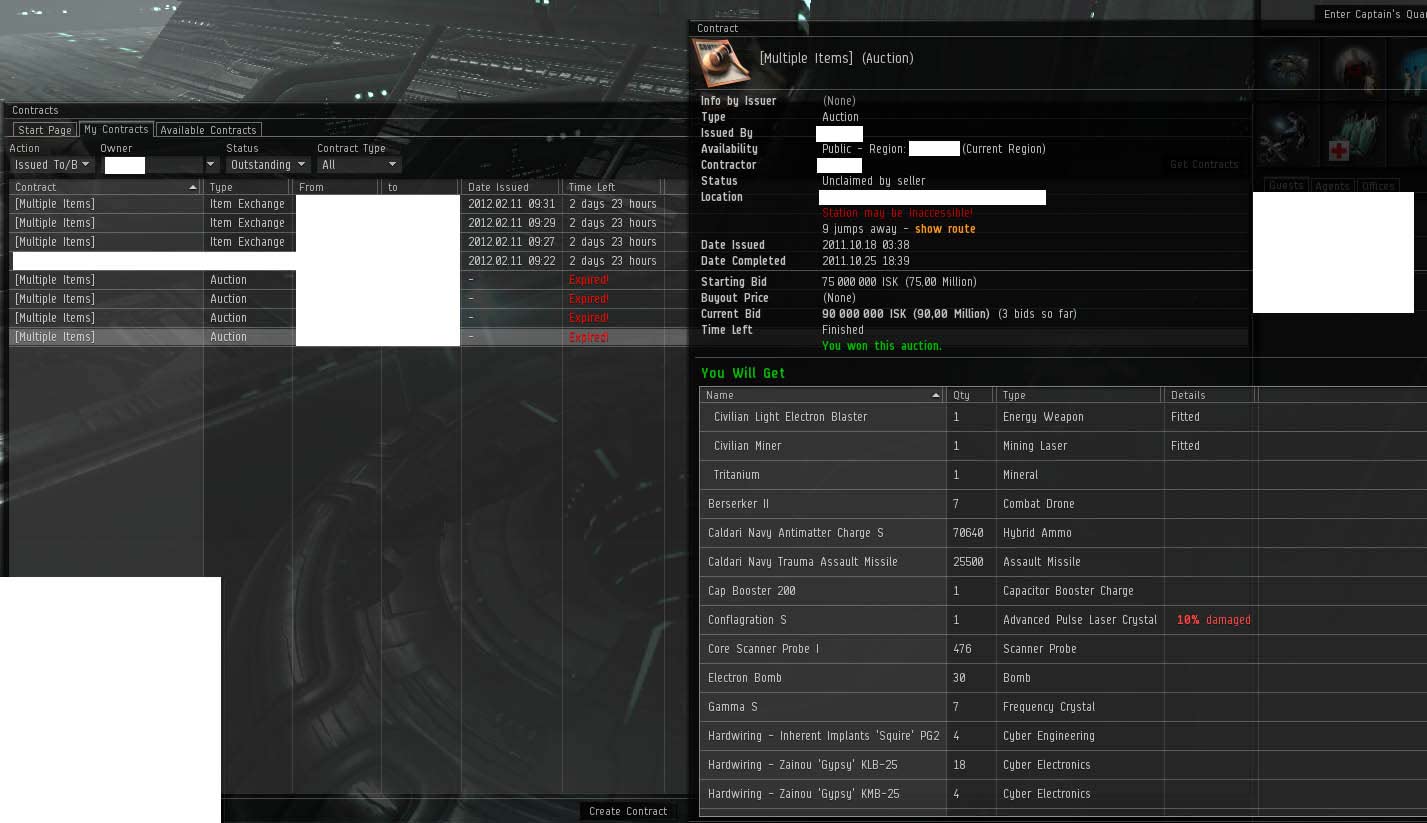Select the highlighted expired Auction contract row
Image resolution: width=1427 pixels, height=823 pixels.
click(348, 337)
